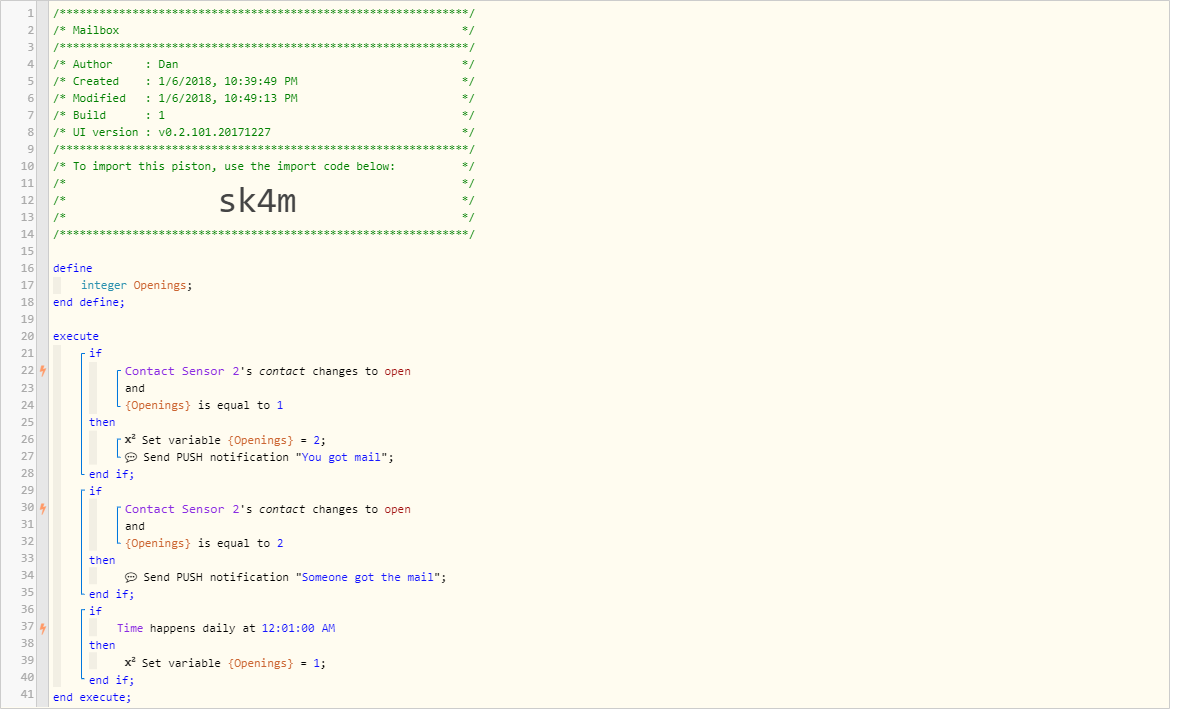The width and height of the screenshot is (1178, 719).
Task: Click line number 41 in the gutter
Action: click(27, 694)
